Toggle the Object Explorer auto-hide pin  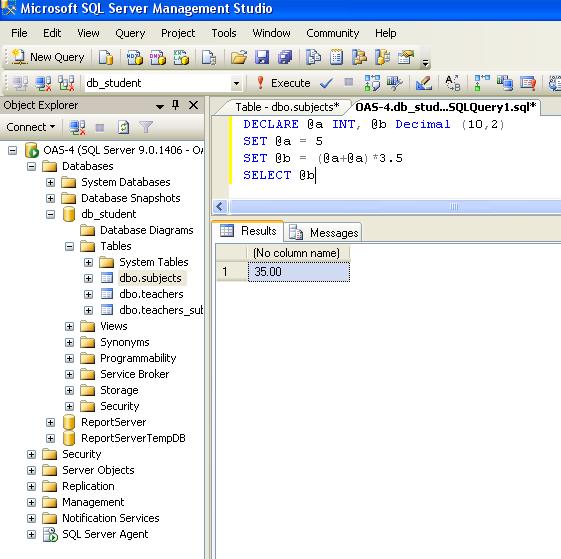click(175, 105)
